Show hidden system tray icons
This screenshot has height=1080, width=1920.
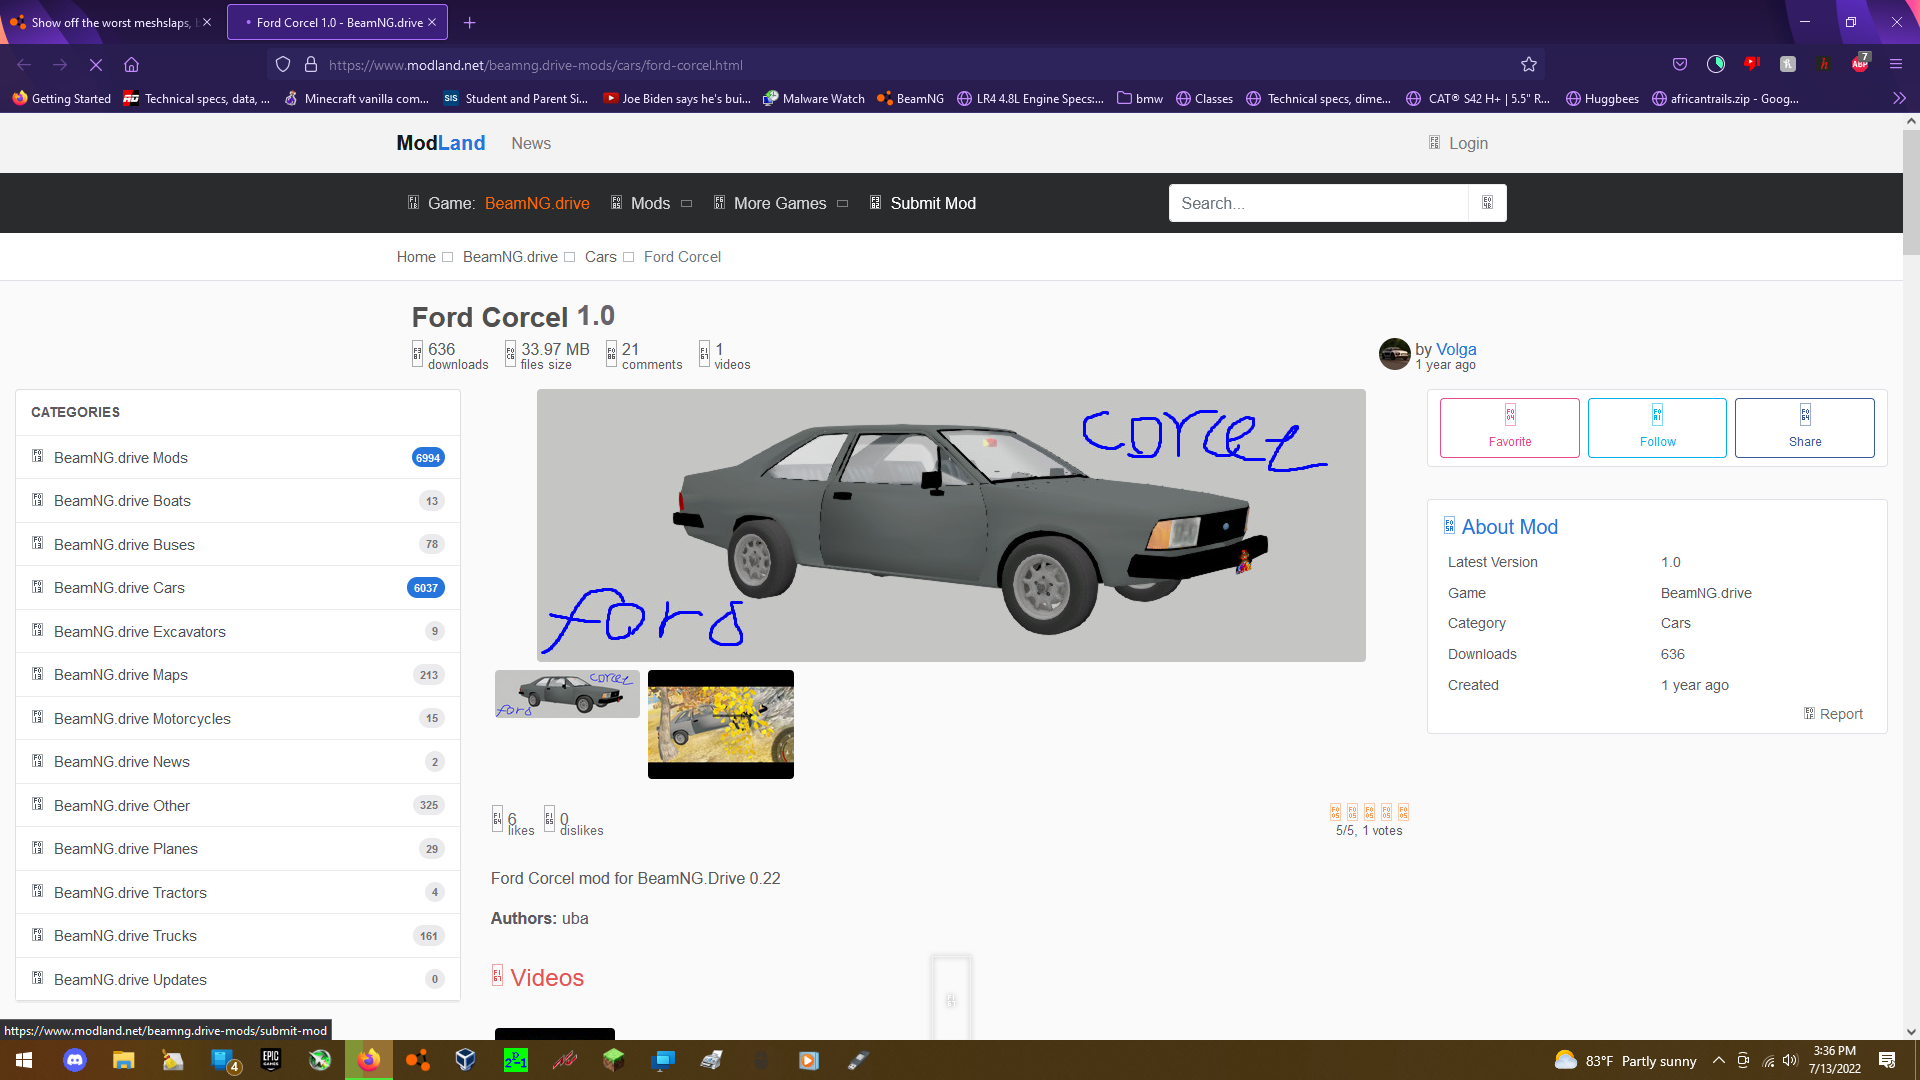(x=1718, y=1060)
